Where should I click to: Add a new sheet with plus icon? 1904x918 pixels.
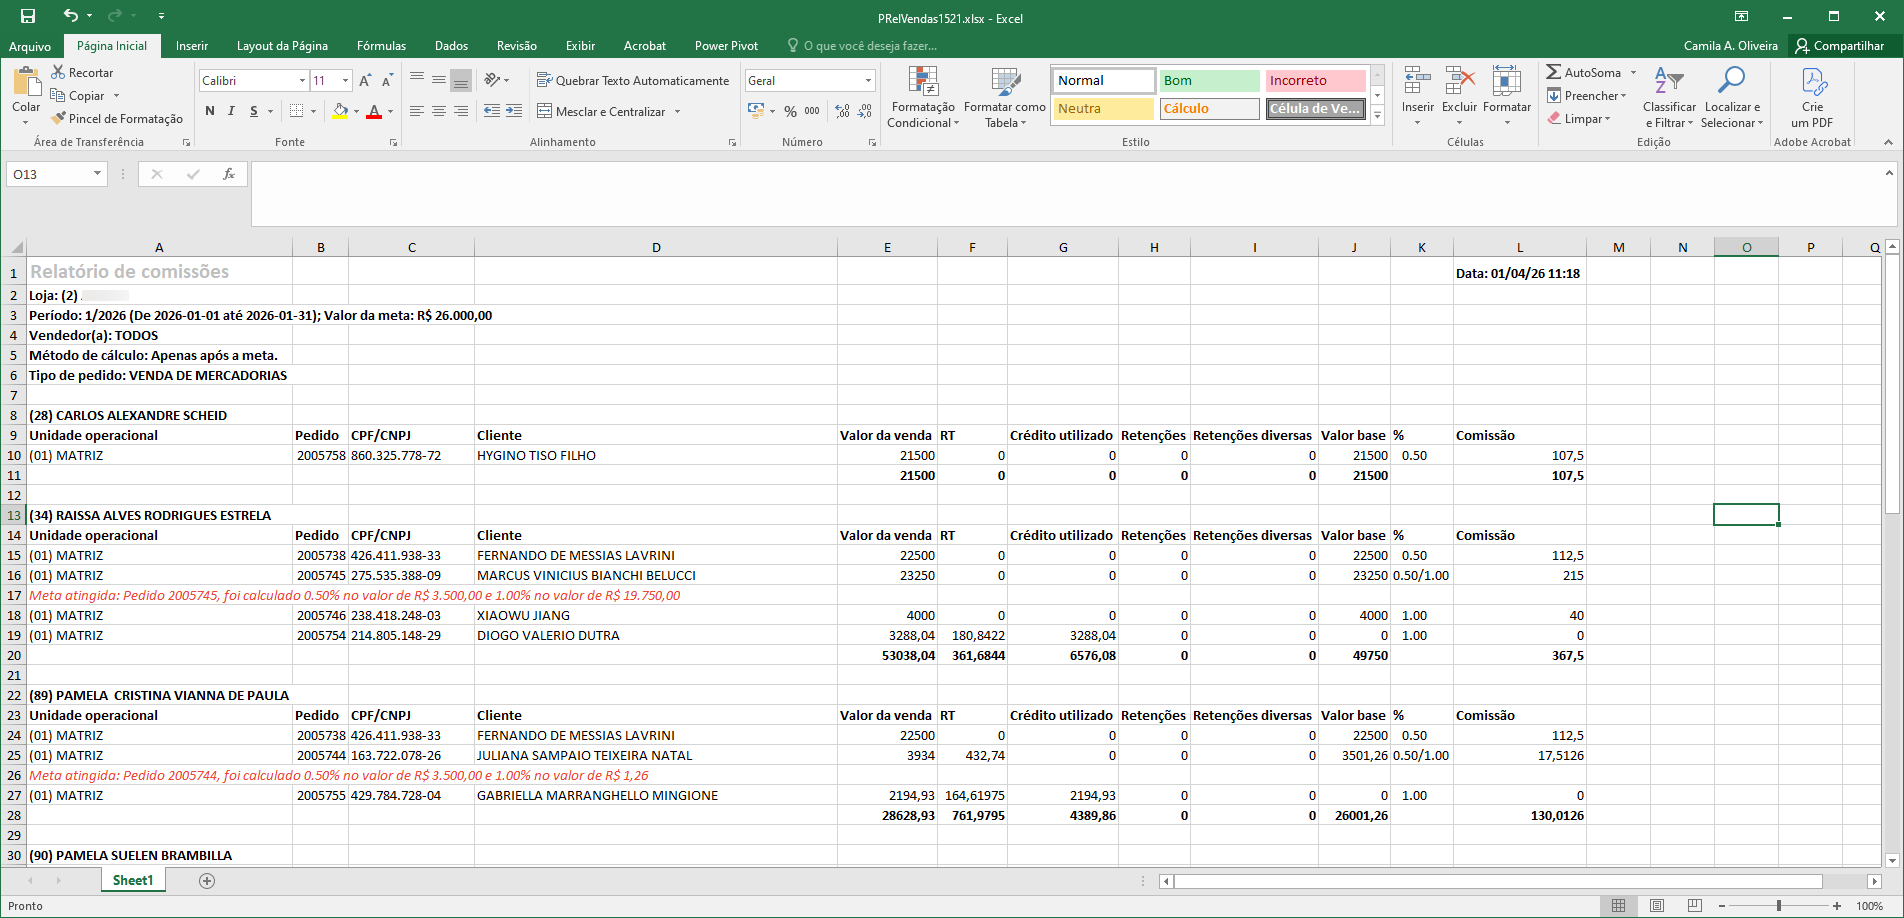coord(207,881)
